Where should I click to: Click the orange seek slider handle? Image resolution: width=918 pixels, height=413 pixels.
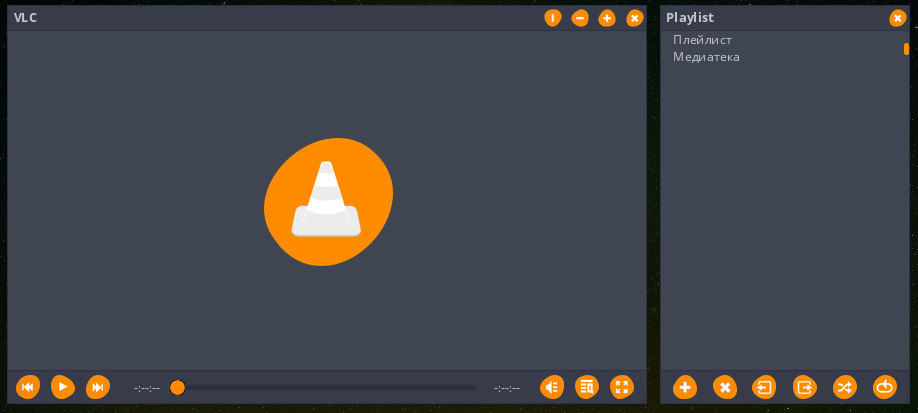tap(177, 387)
